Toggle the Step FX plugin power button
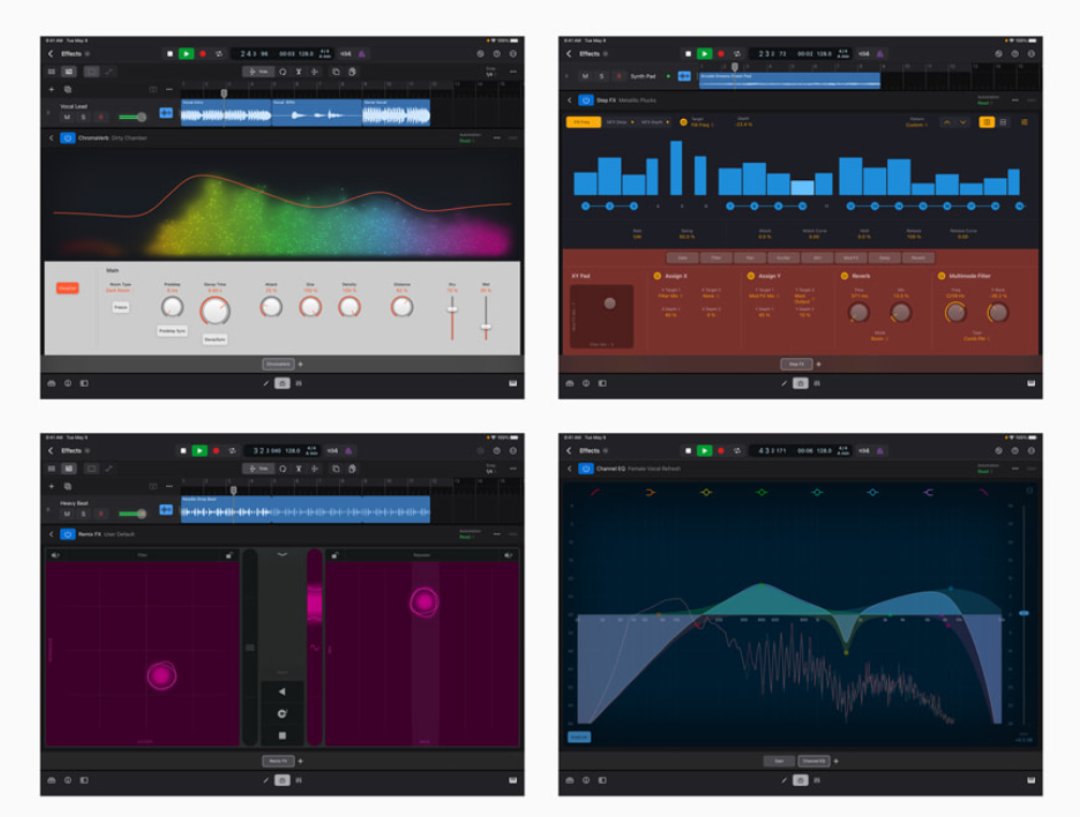 tap(585, 100)
